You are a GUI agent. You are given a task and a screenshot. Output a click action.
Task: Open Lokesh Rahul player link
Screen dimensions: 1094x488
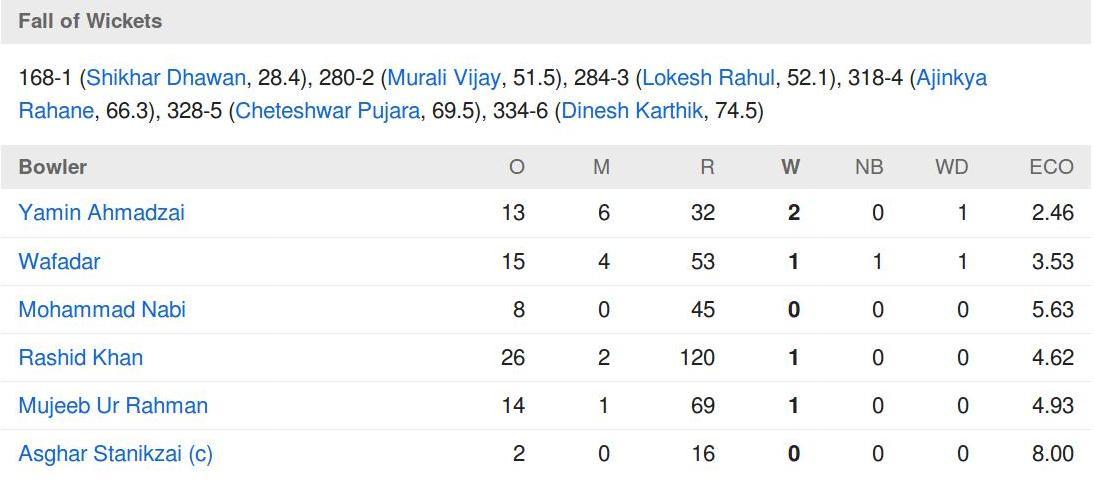(708, 77)
